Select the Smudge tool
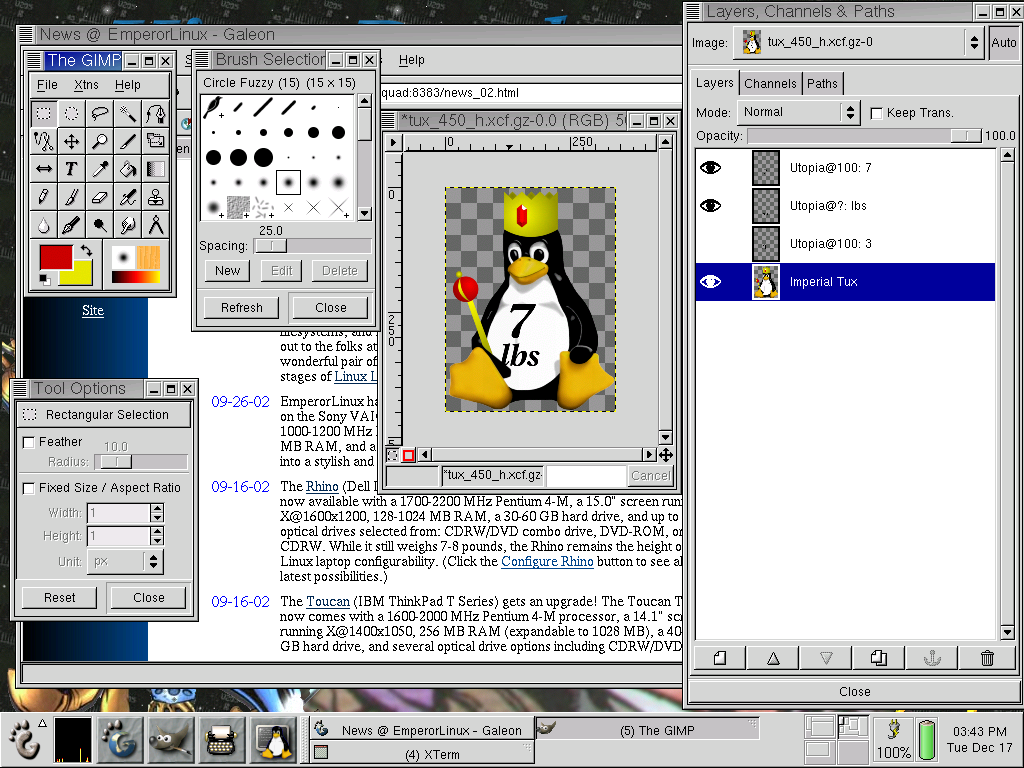This screenshot has height=768, width=1024. (x=127, y=225)
